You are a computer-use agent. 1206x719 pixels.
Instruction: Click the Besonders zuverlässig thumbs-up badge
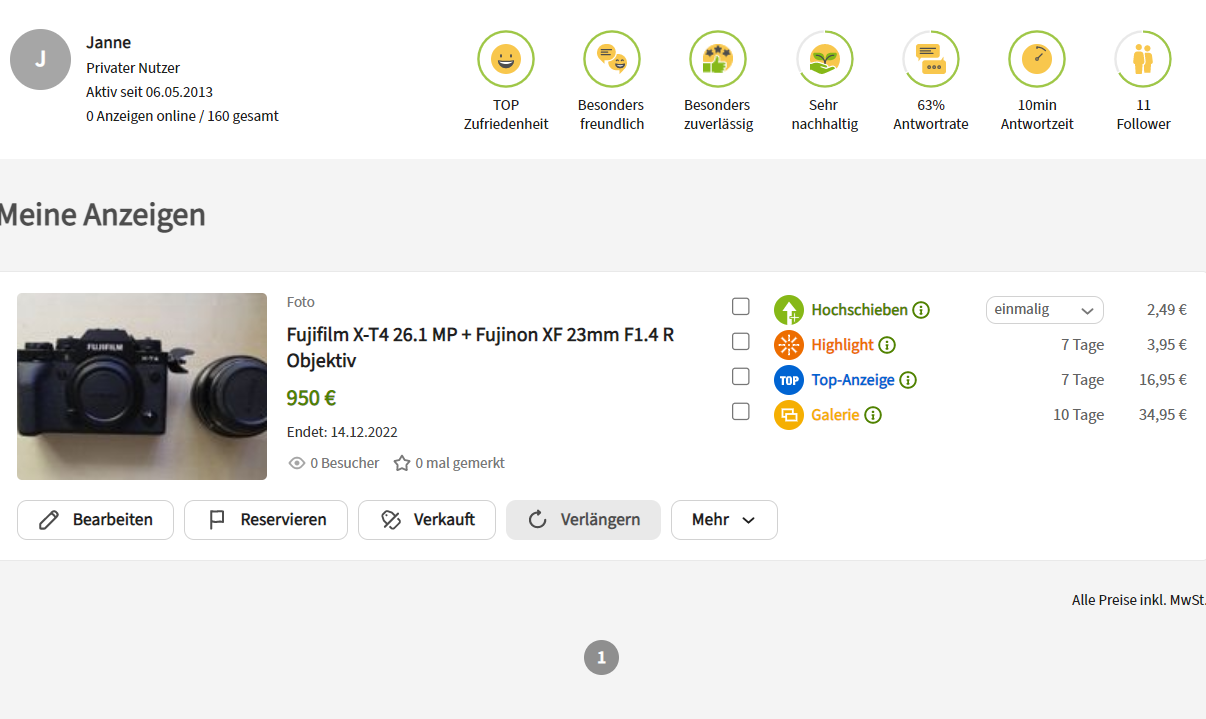point(718,60)
